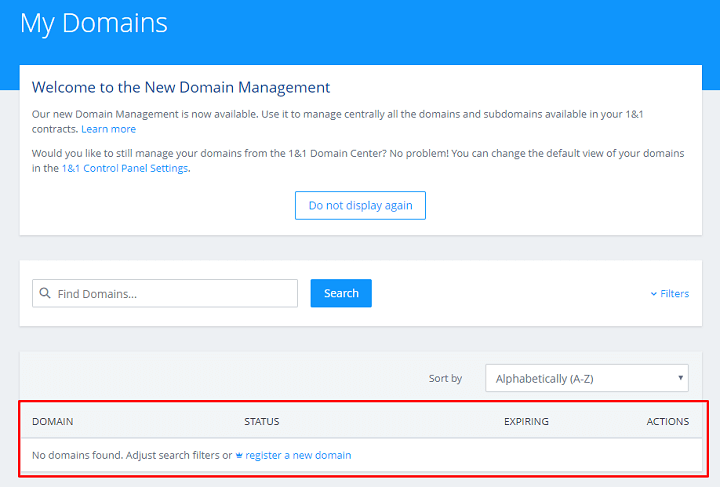Go to 1&1 Control Panel Settings link
The width and height of the screenshot is (720, 487).
(x=125, y=169)
